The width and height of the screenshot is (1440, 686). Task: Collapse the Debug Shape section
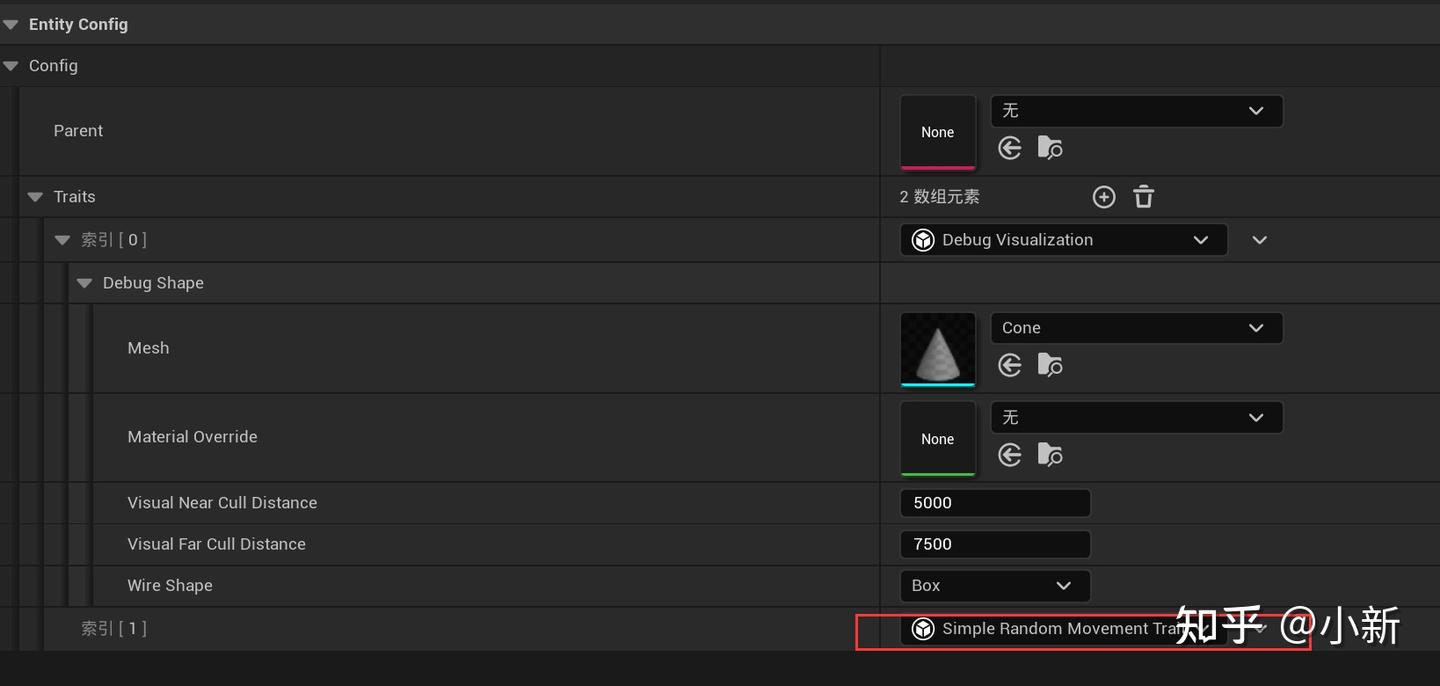85,283
